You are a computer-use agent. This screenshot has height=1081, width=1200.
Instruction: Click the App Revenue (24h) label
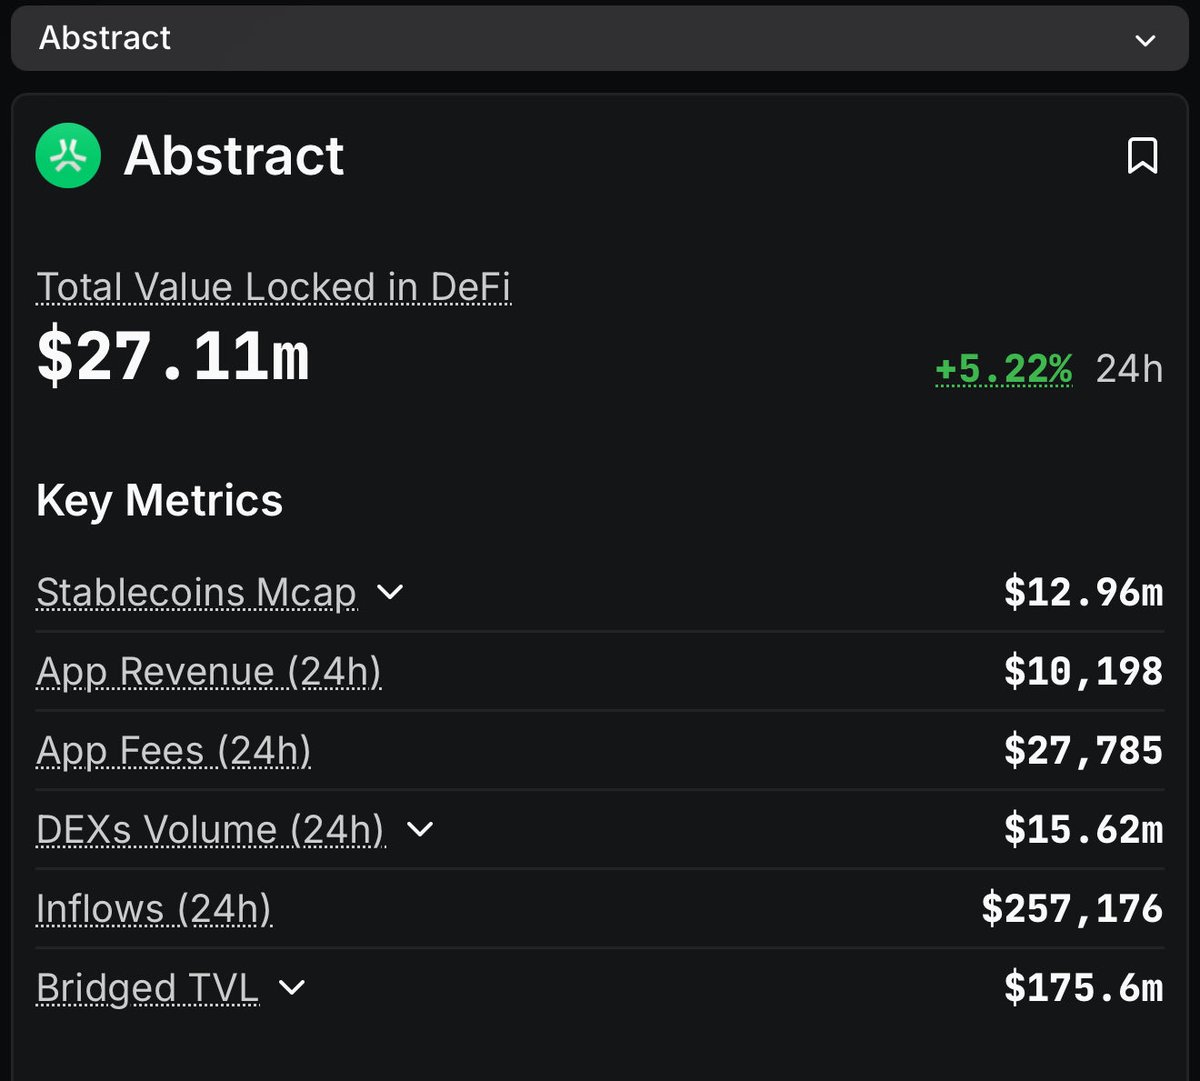(x=209, y=672)
